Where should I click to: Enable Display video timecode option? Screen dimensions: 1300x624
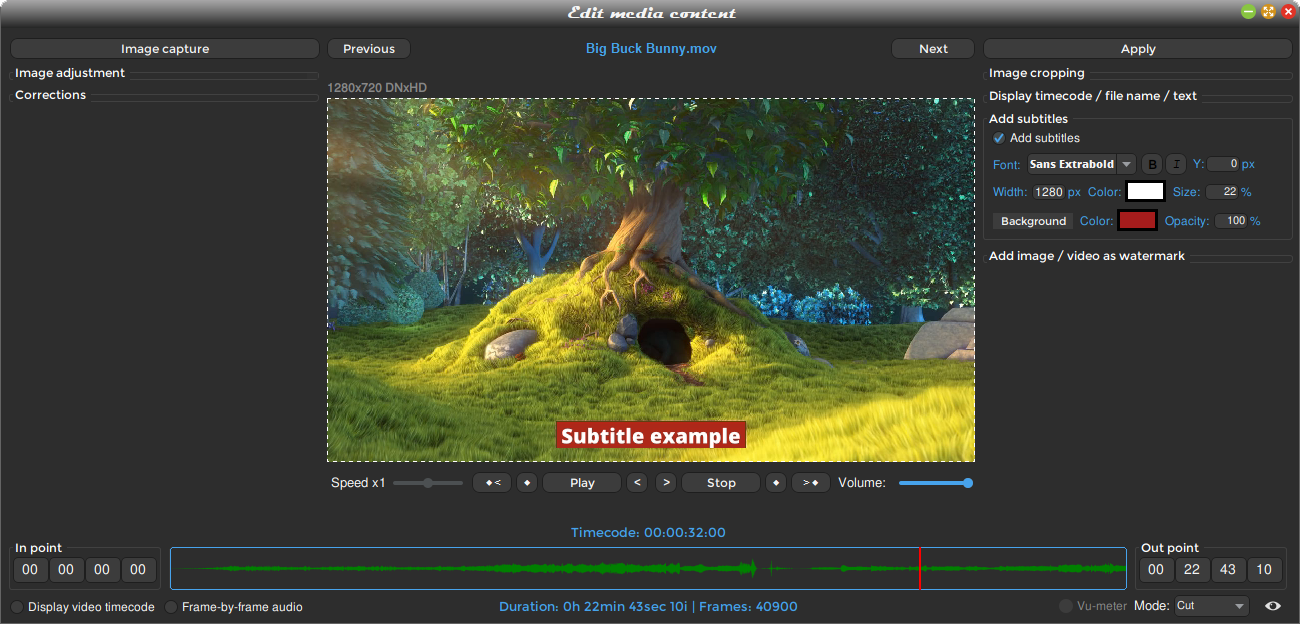pos(18,607)
